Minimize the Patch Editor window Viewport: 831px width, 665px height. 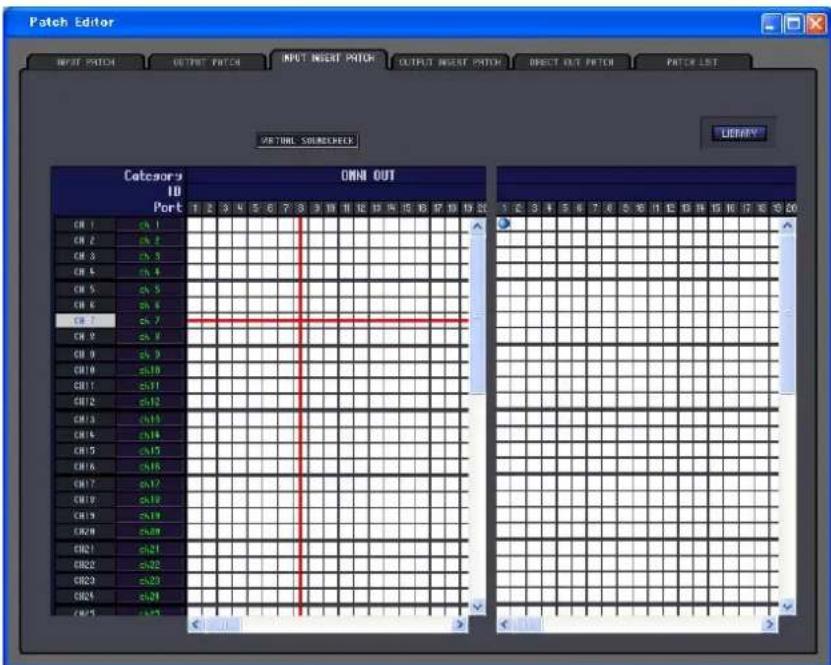coord(770,24)
